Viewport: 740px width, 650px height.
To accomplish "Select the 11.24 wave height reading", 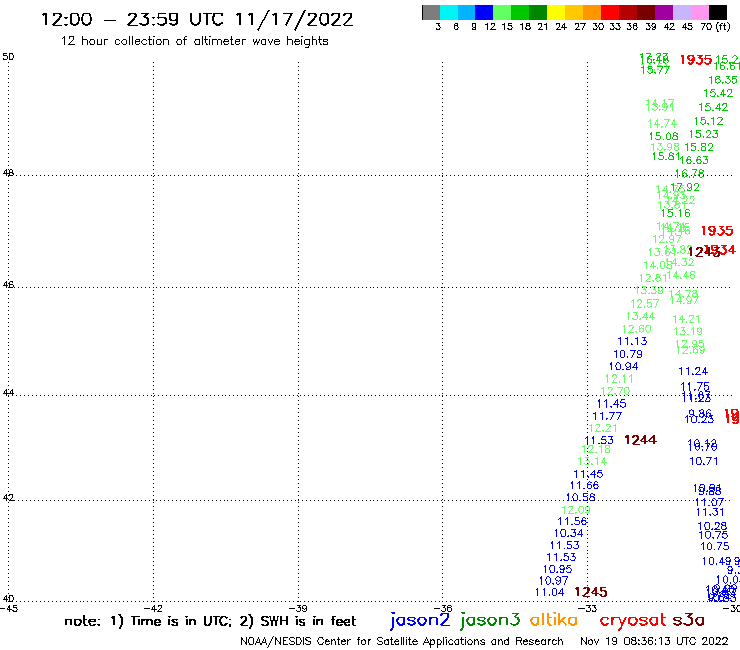I will click(x=693, y=371).
